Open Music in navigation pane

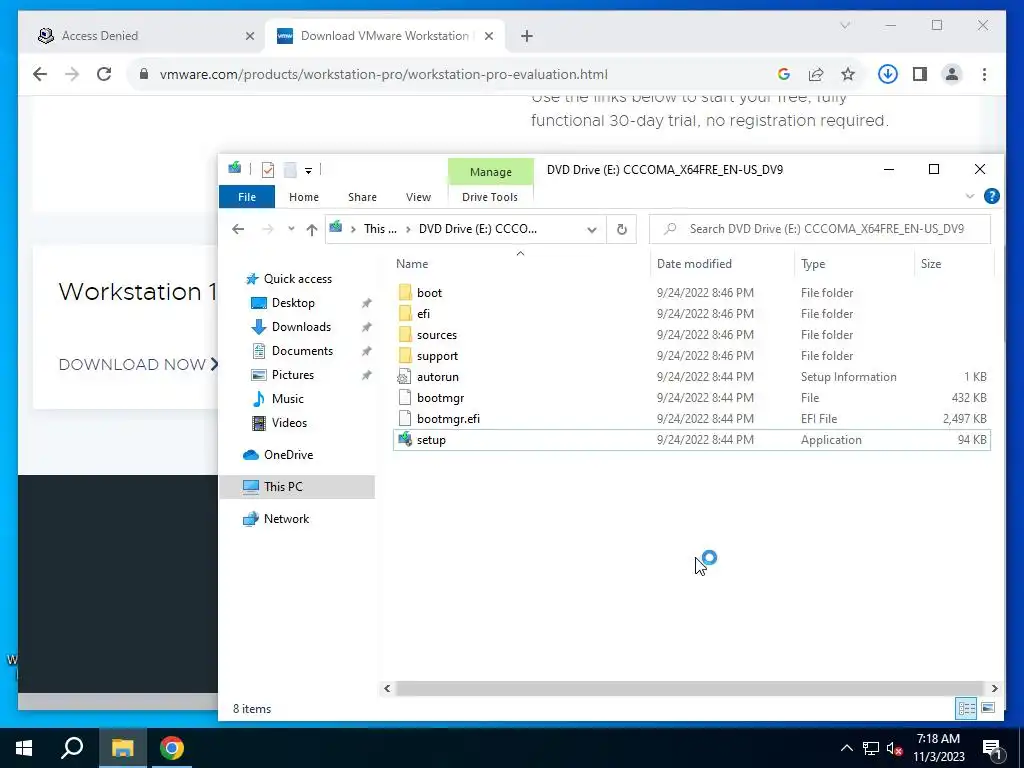[x=287, y=398]
